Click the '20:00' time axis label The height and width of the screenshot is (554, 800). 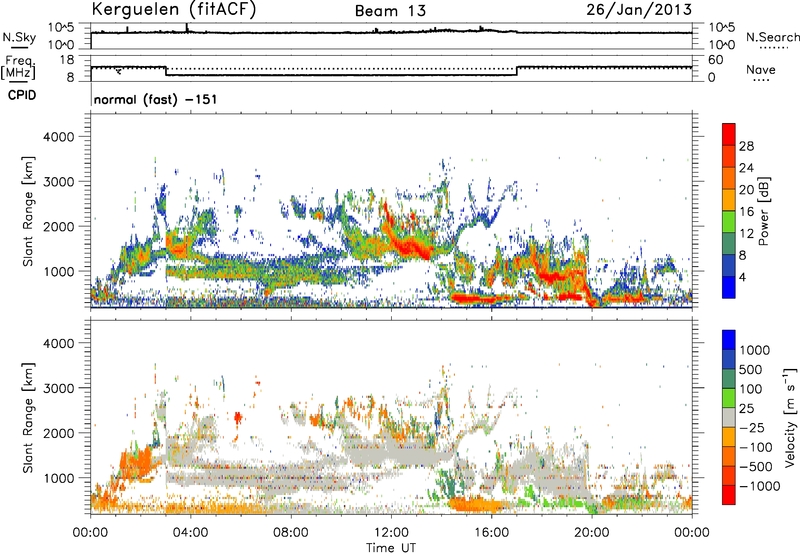[x=591, y=533]
